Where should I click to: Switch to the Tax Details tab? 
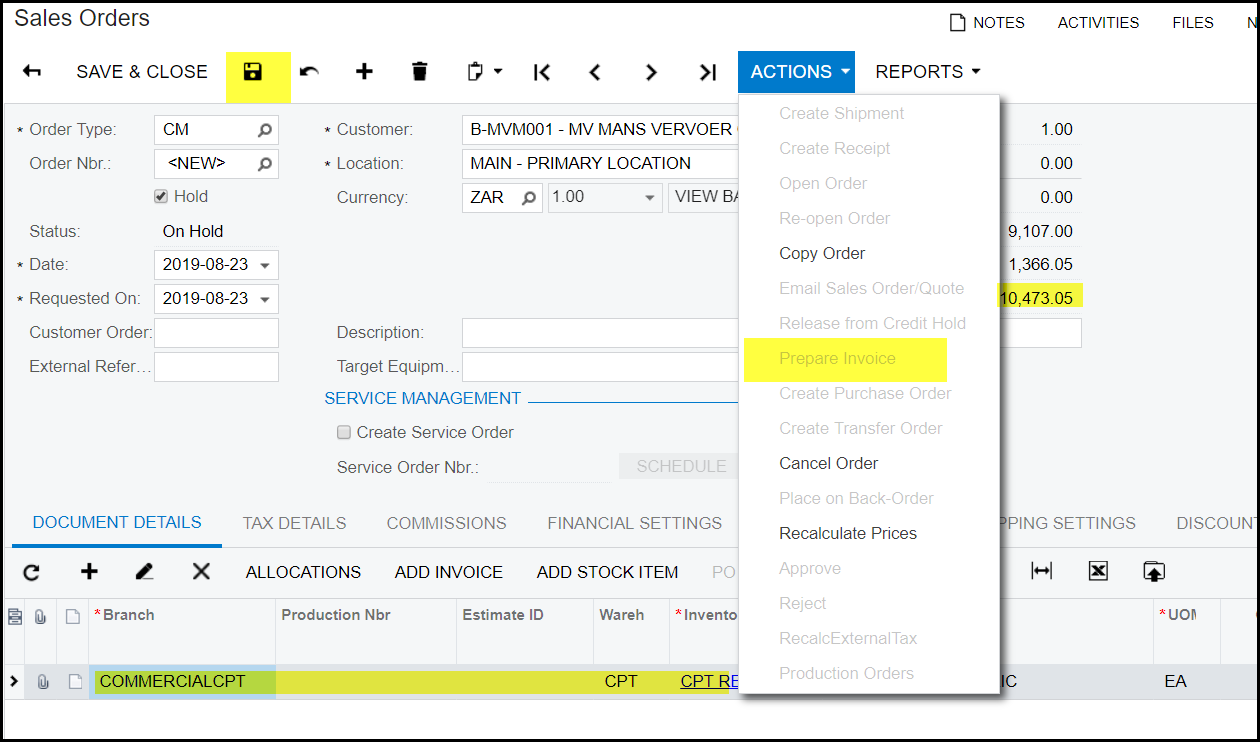pyautogui.click(x=294, y=523)
